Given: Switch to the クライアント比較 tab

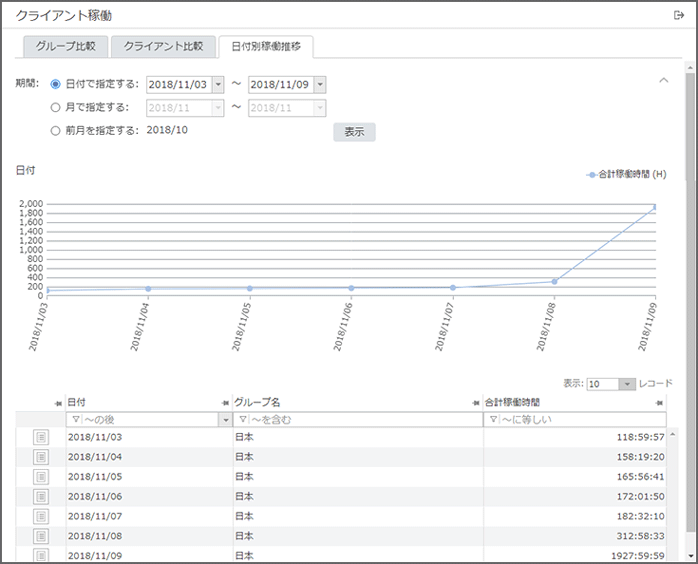Looking at the screenshot, I should click(163, 46).
